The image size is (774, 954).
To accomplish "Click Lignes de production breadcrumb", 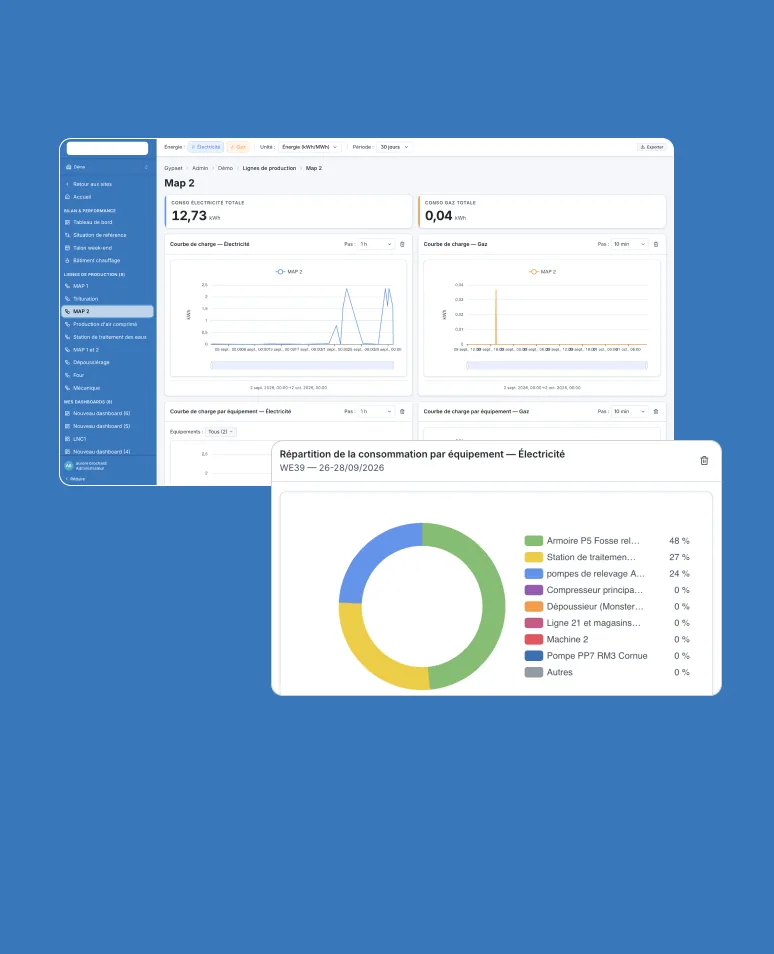I will (x=269, y=168).
